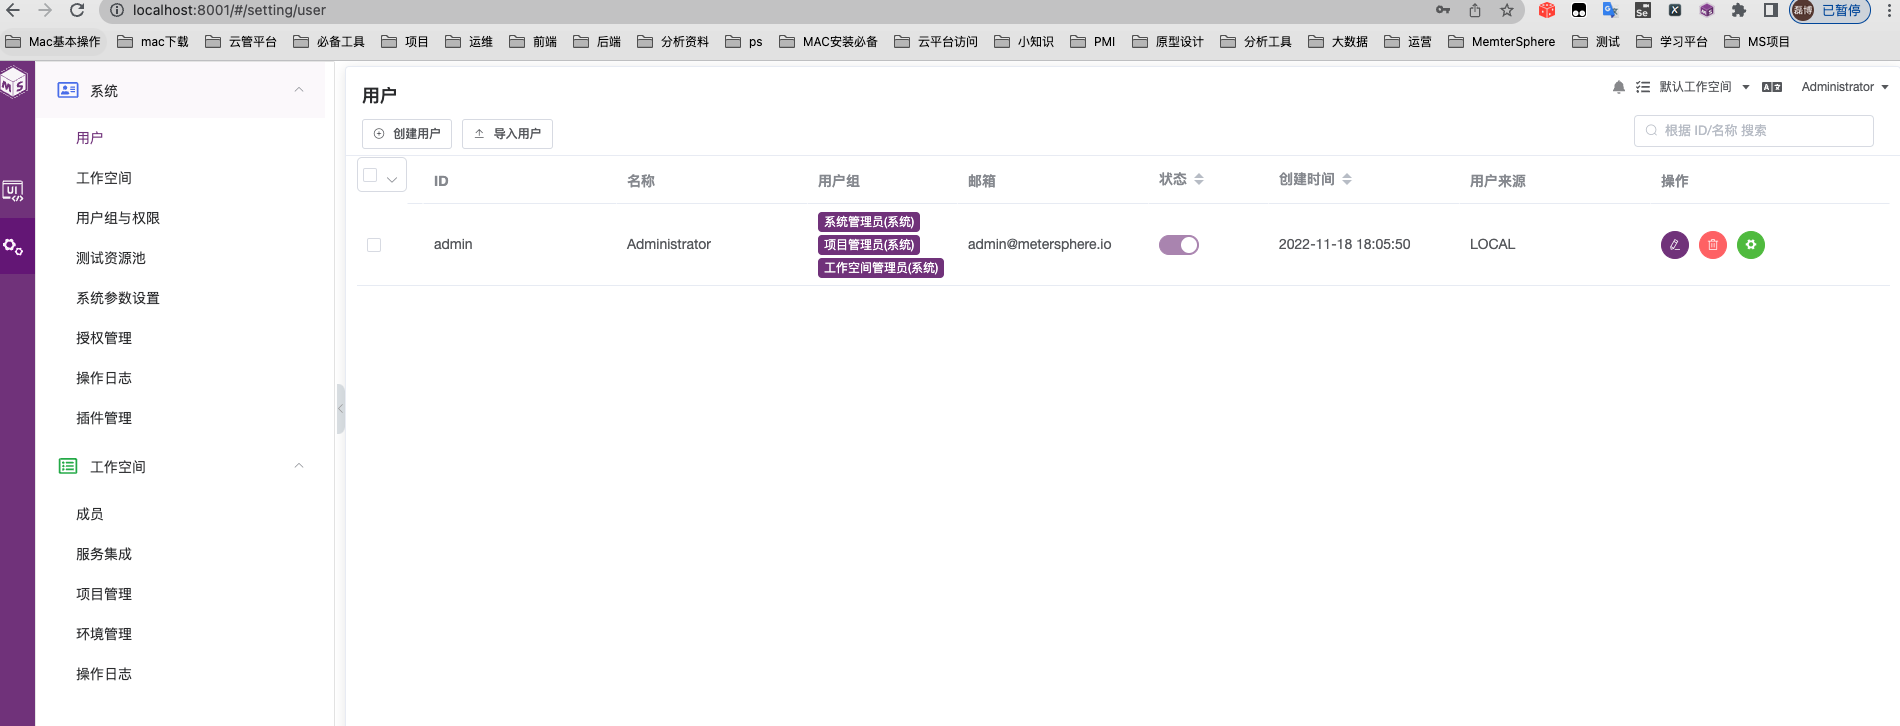Viewport: 1900px width, 726px height.
Task: Check the select-all header checkbox
Action: [370, 175]
